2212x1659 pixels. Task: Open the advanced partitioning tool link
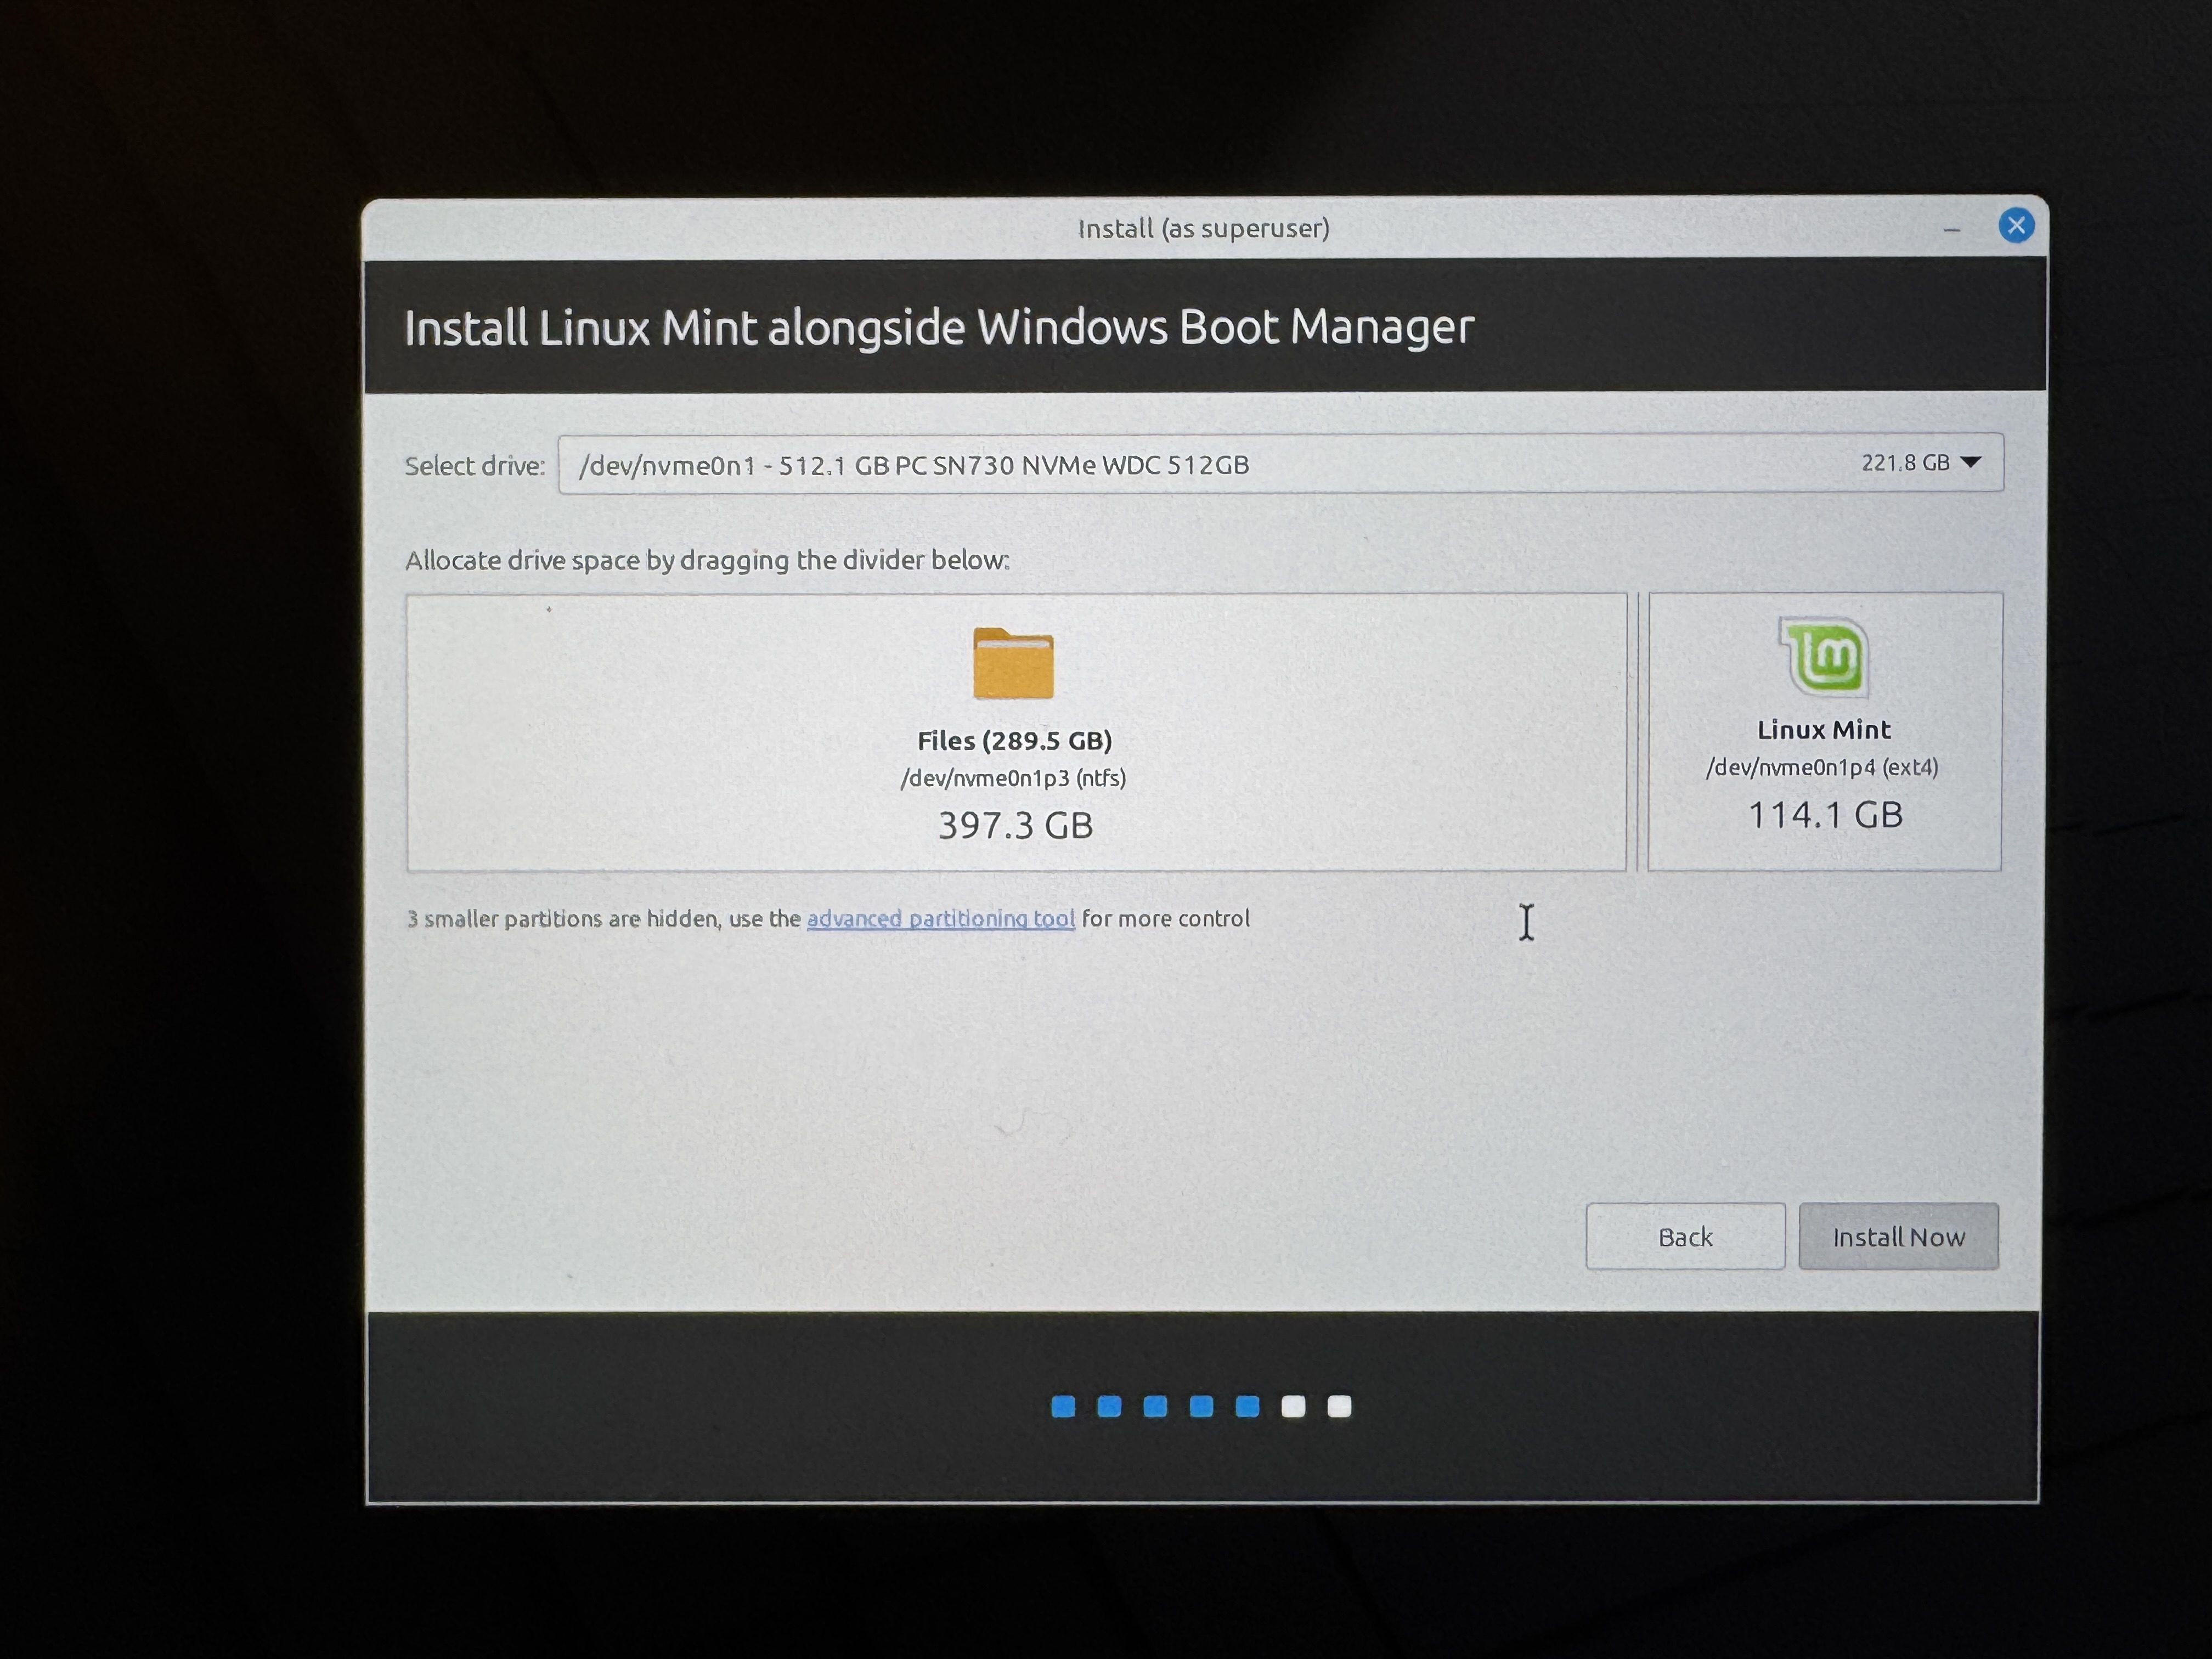[940, 918]
